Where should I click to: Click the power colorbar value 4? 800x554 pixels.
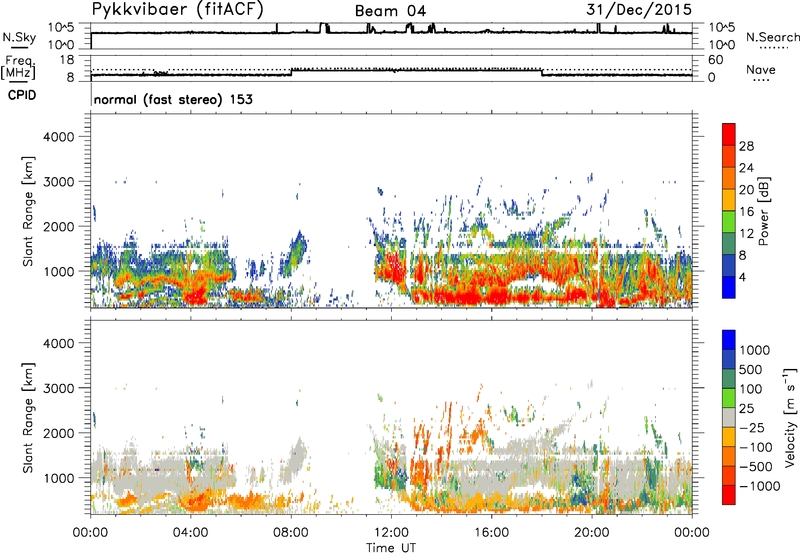(x=743, y=277)
